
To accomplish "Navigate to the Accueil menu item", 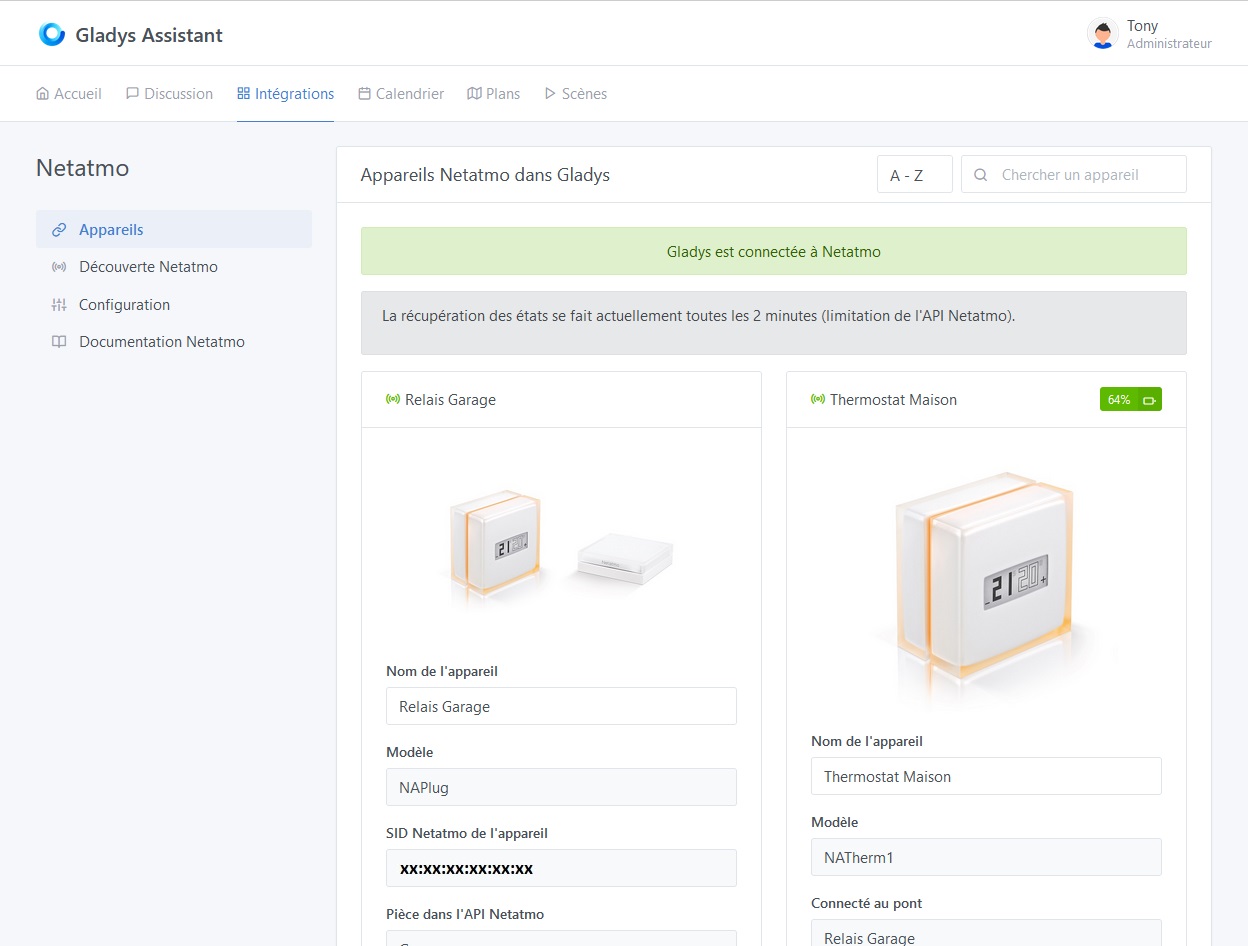I will click(x=68, y=92).
